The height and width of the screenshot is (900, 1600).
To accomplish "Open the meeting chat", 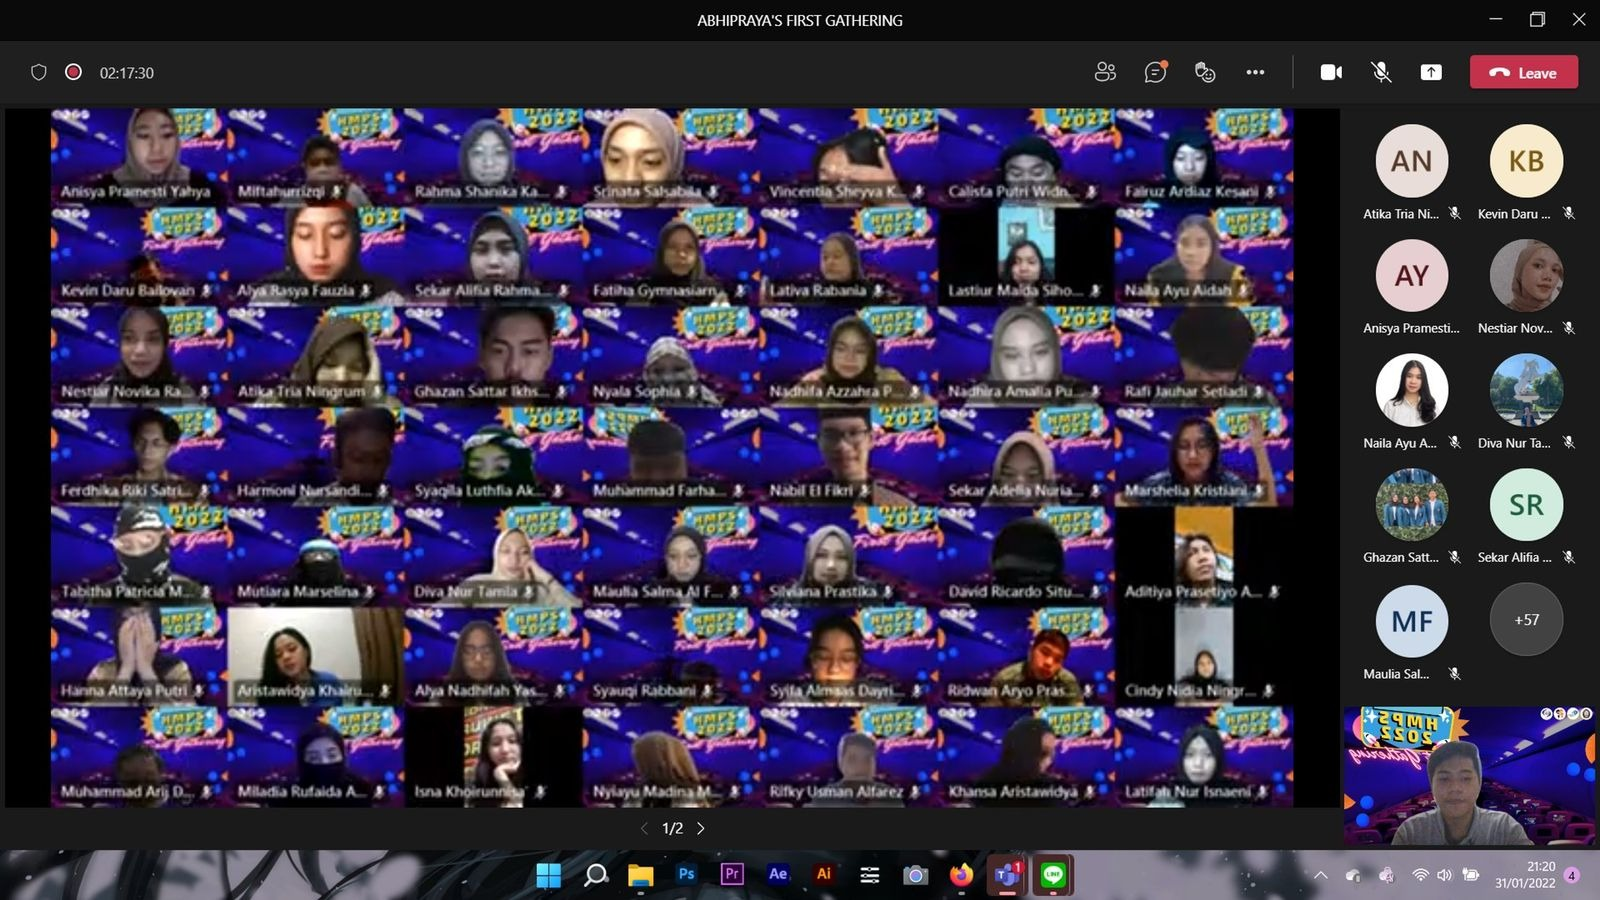I will coord(1155,72).
